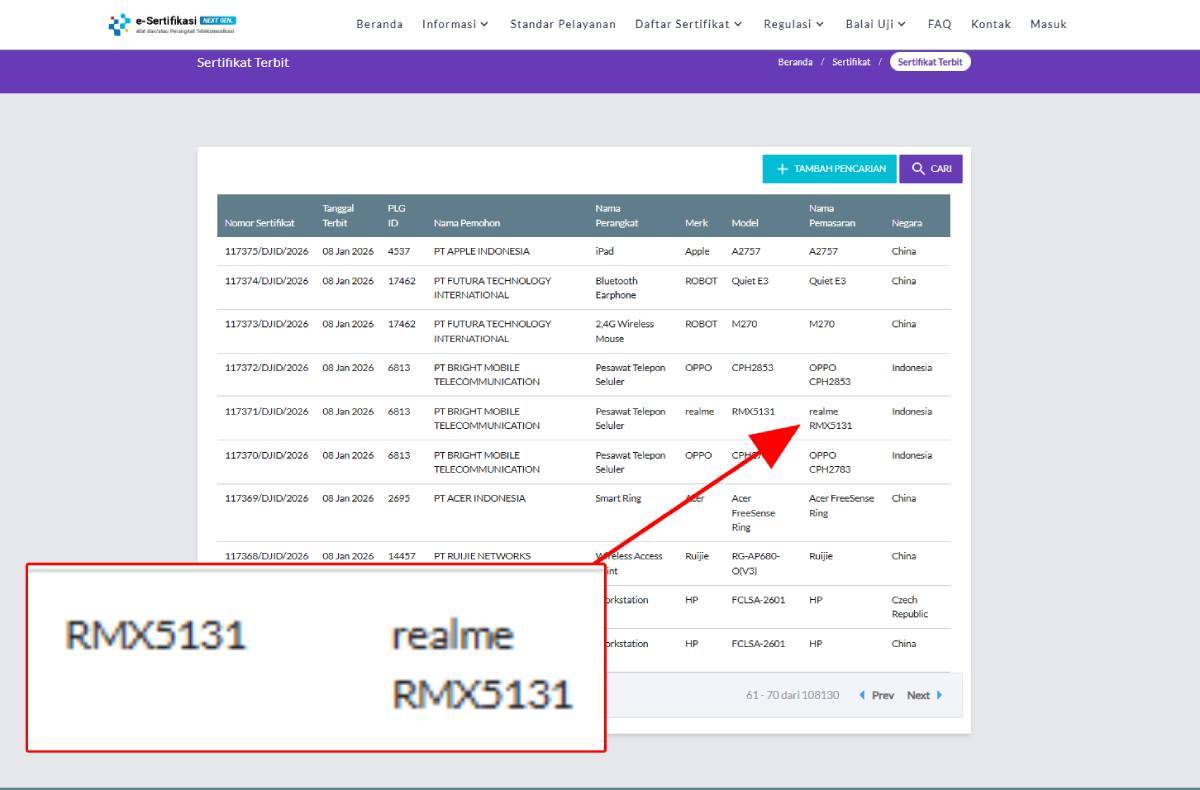Viewport: 1200px width, 790px height.
Task: Open Standar Pelayanan page
Action: click(563, 24)
